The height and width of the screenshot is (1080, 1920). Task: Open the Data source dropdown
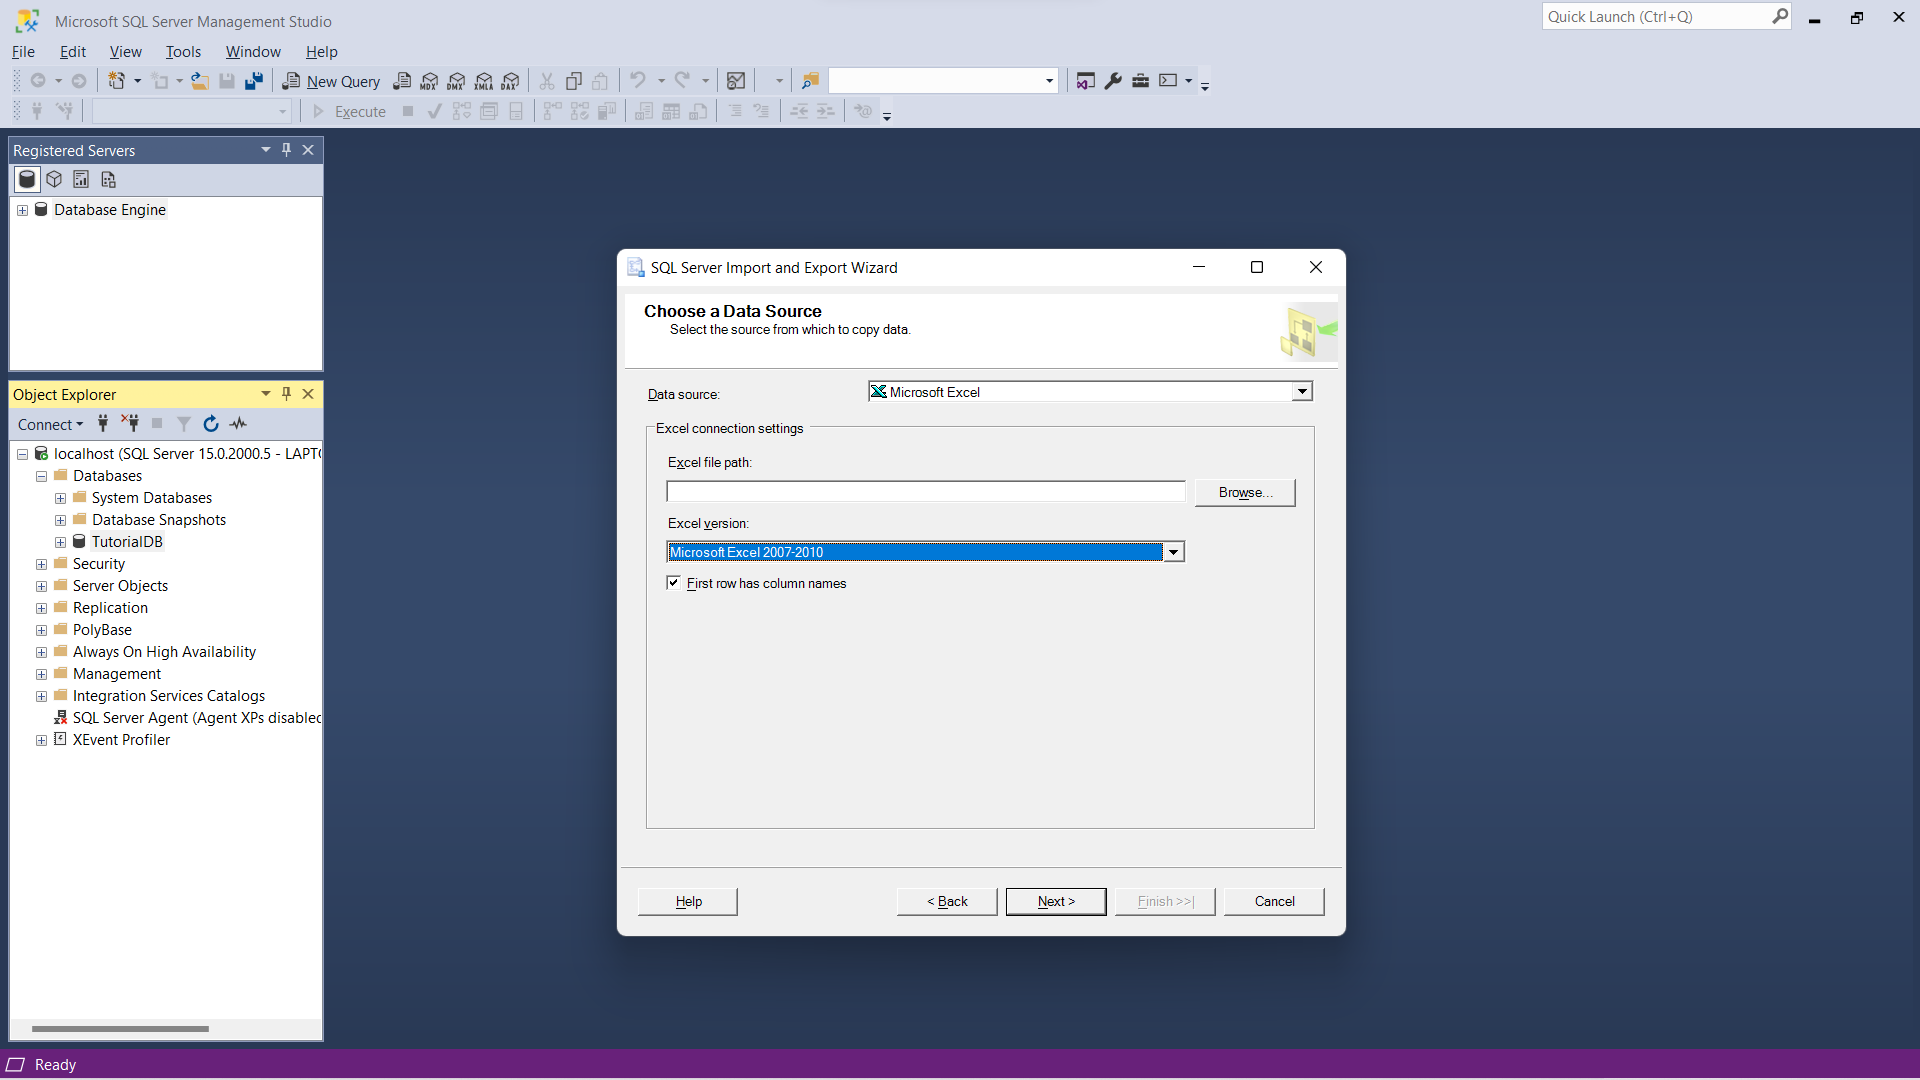pos(1301,392)
